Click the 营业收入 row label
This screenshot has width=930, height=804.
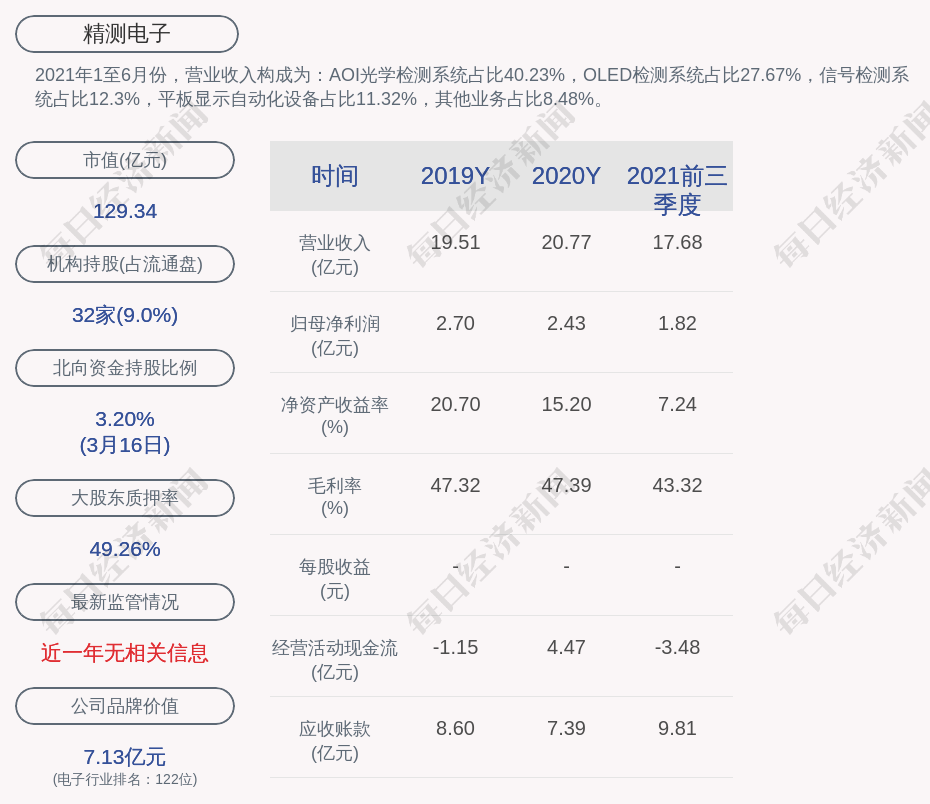[x=335, y=243]
